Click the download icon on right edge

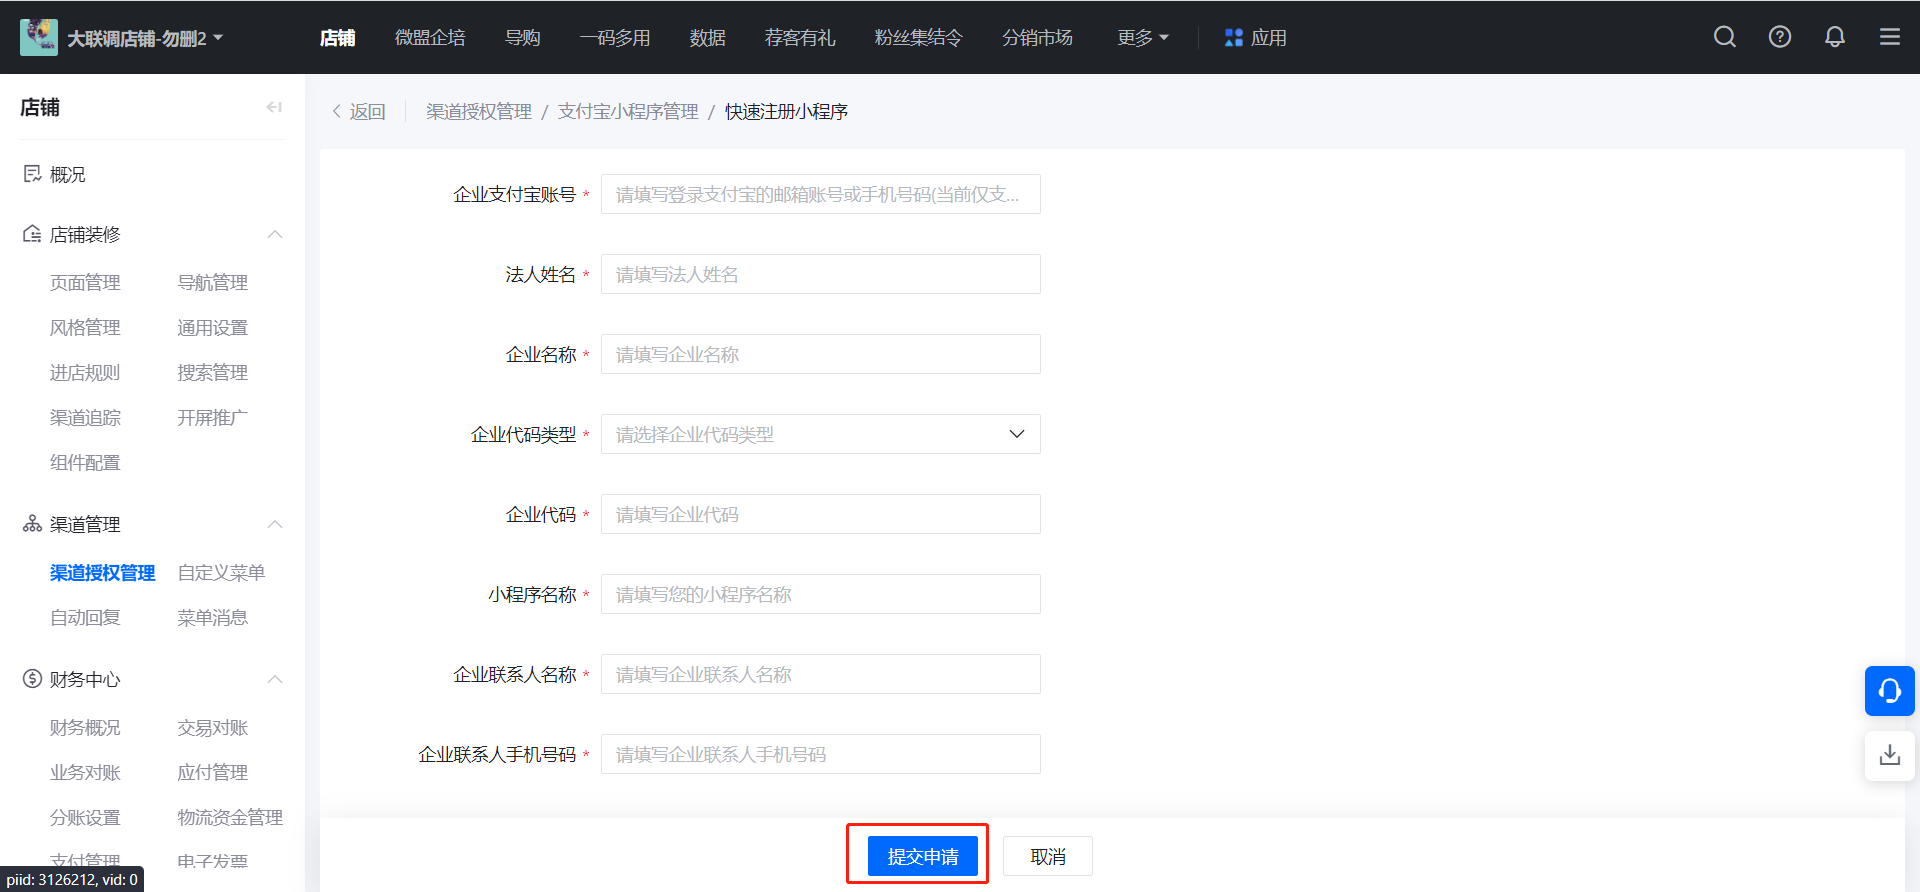[1889, 755]
